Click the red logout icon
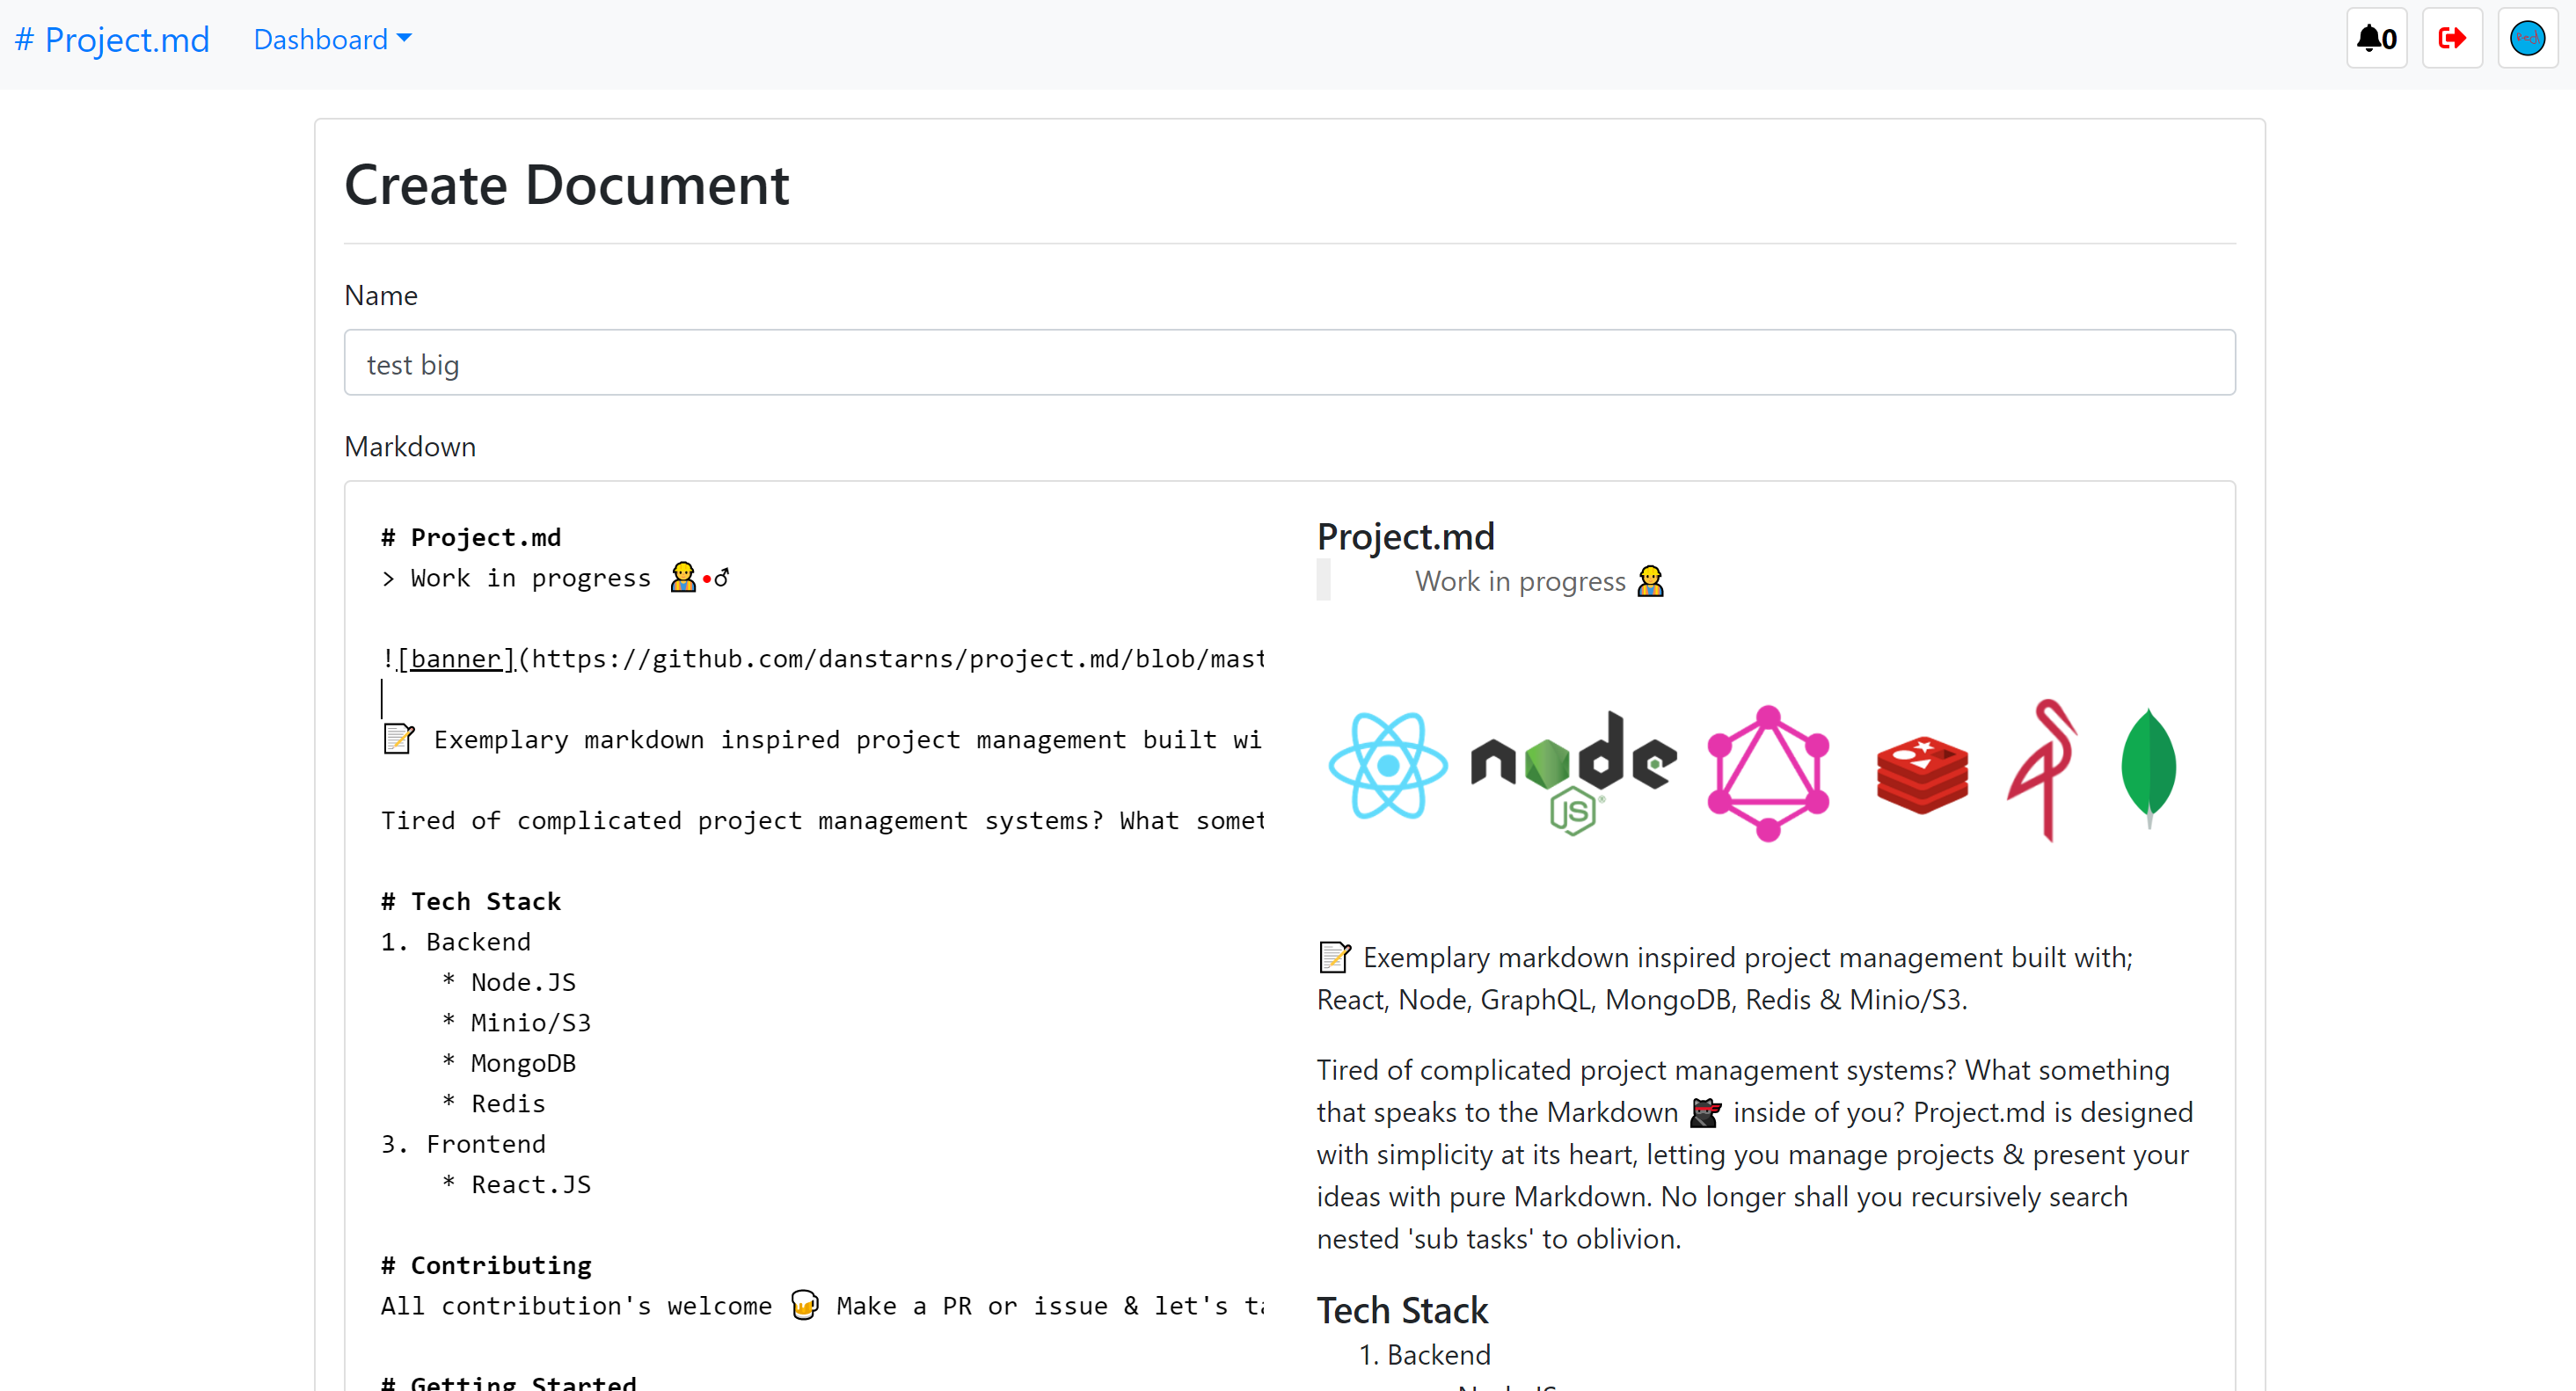This screenshot has height=1391, width=2576. [x=2451, y=39]
